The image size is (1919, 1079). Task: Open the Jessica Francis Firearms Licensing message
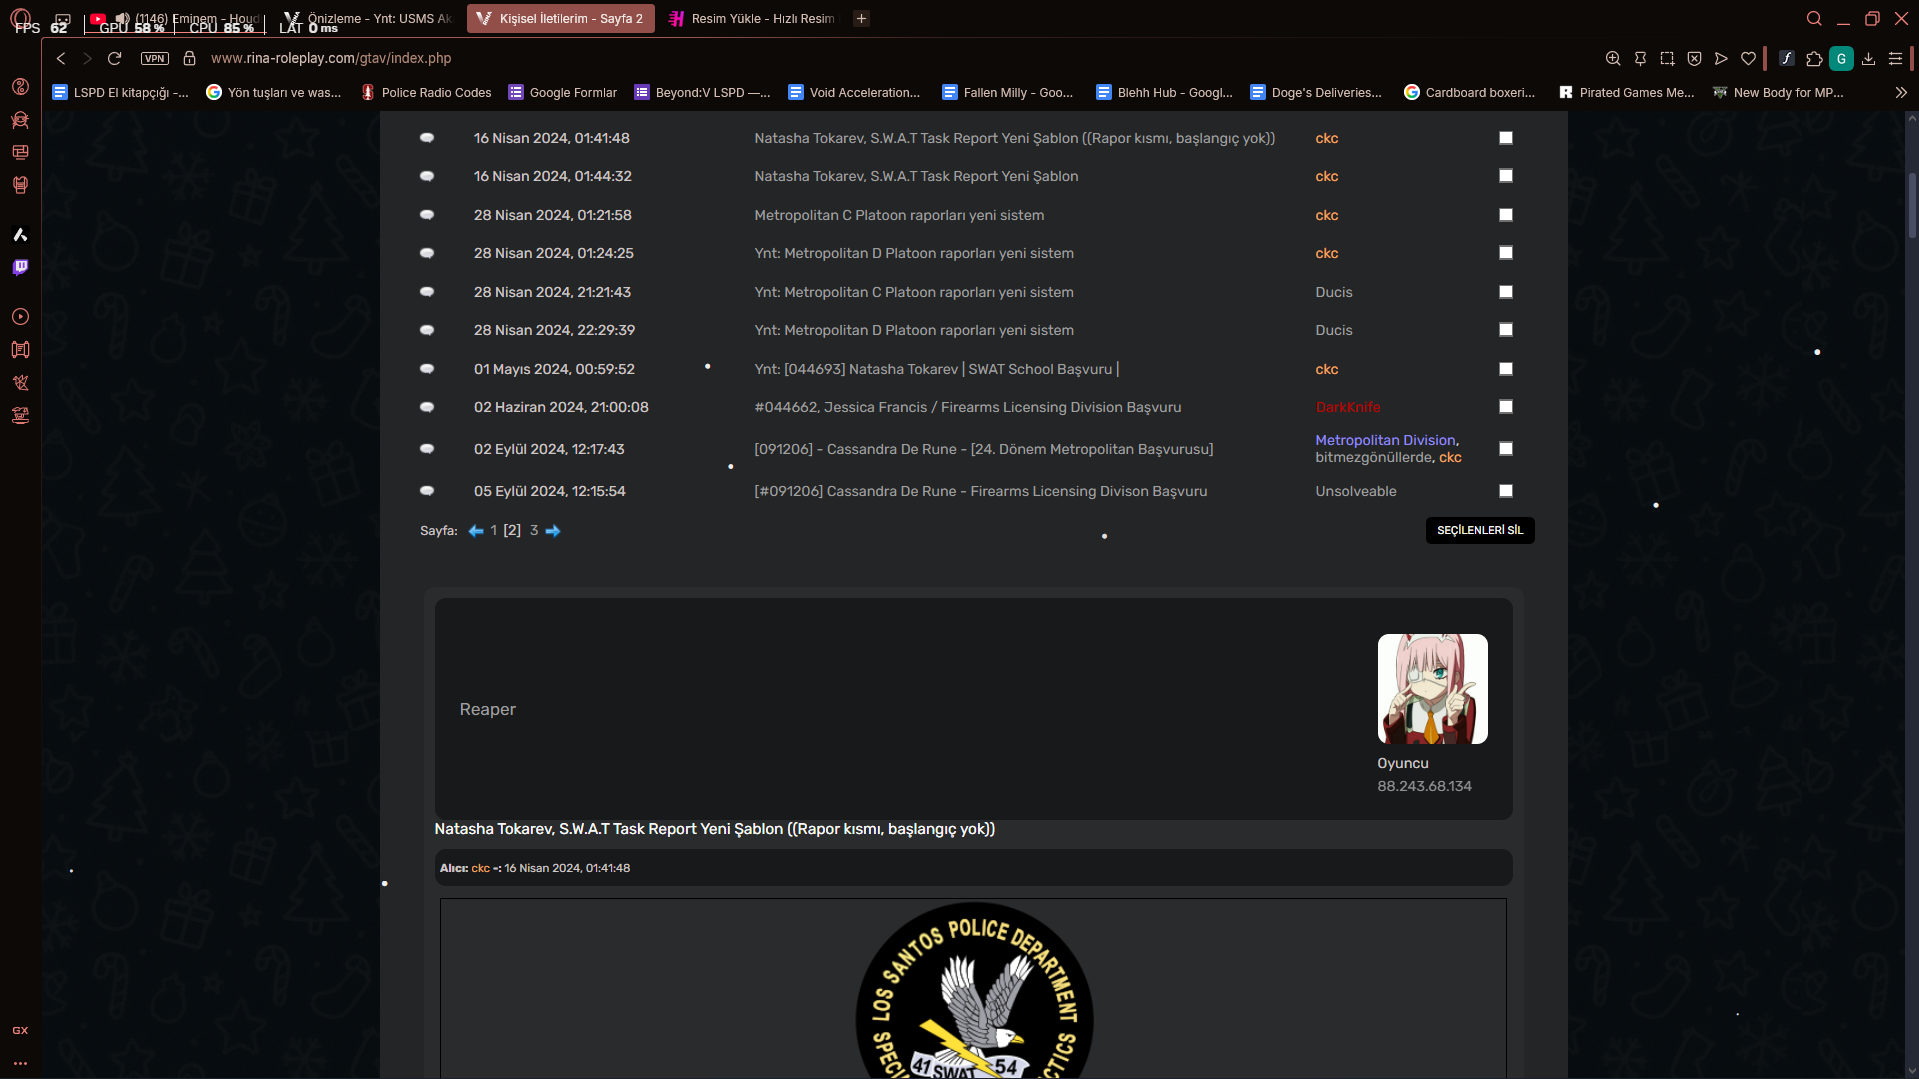click(968, 407)
